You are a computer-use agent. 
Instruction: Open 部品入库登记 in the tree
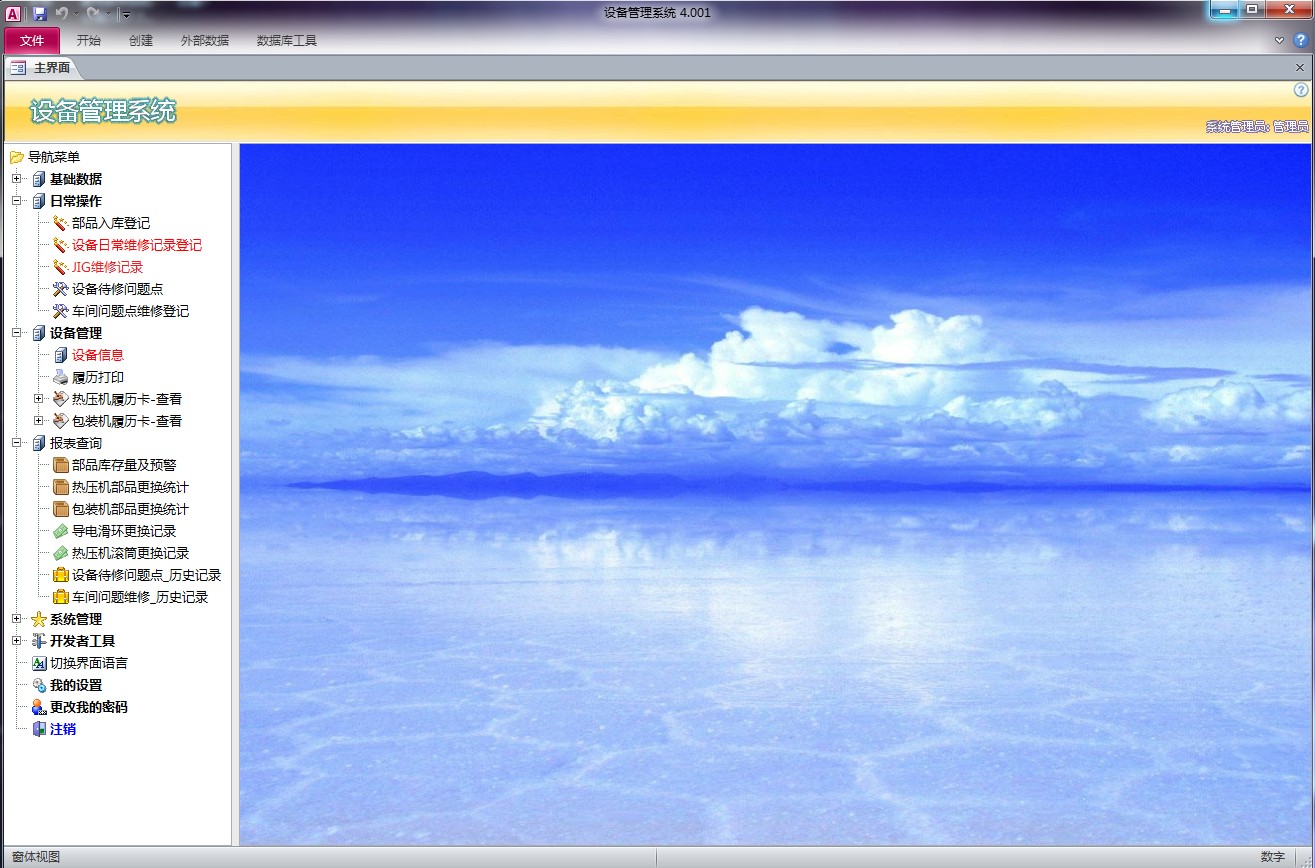[x=111, y=223]
